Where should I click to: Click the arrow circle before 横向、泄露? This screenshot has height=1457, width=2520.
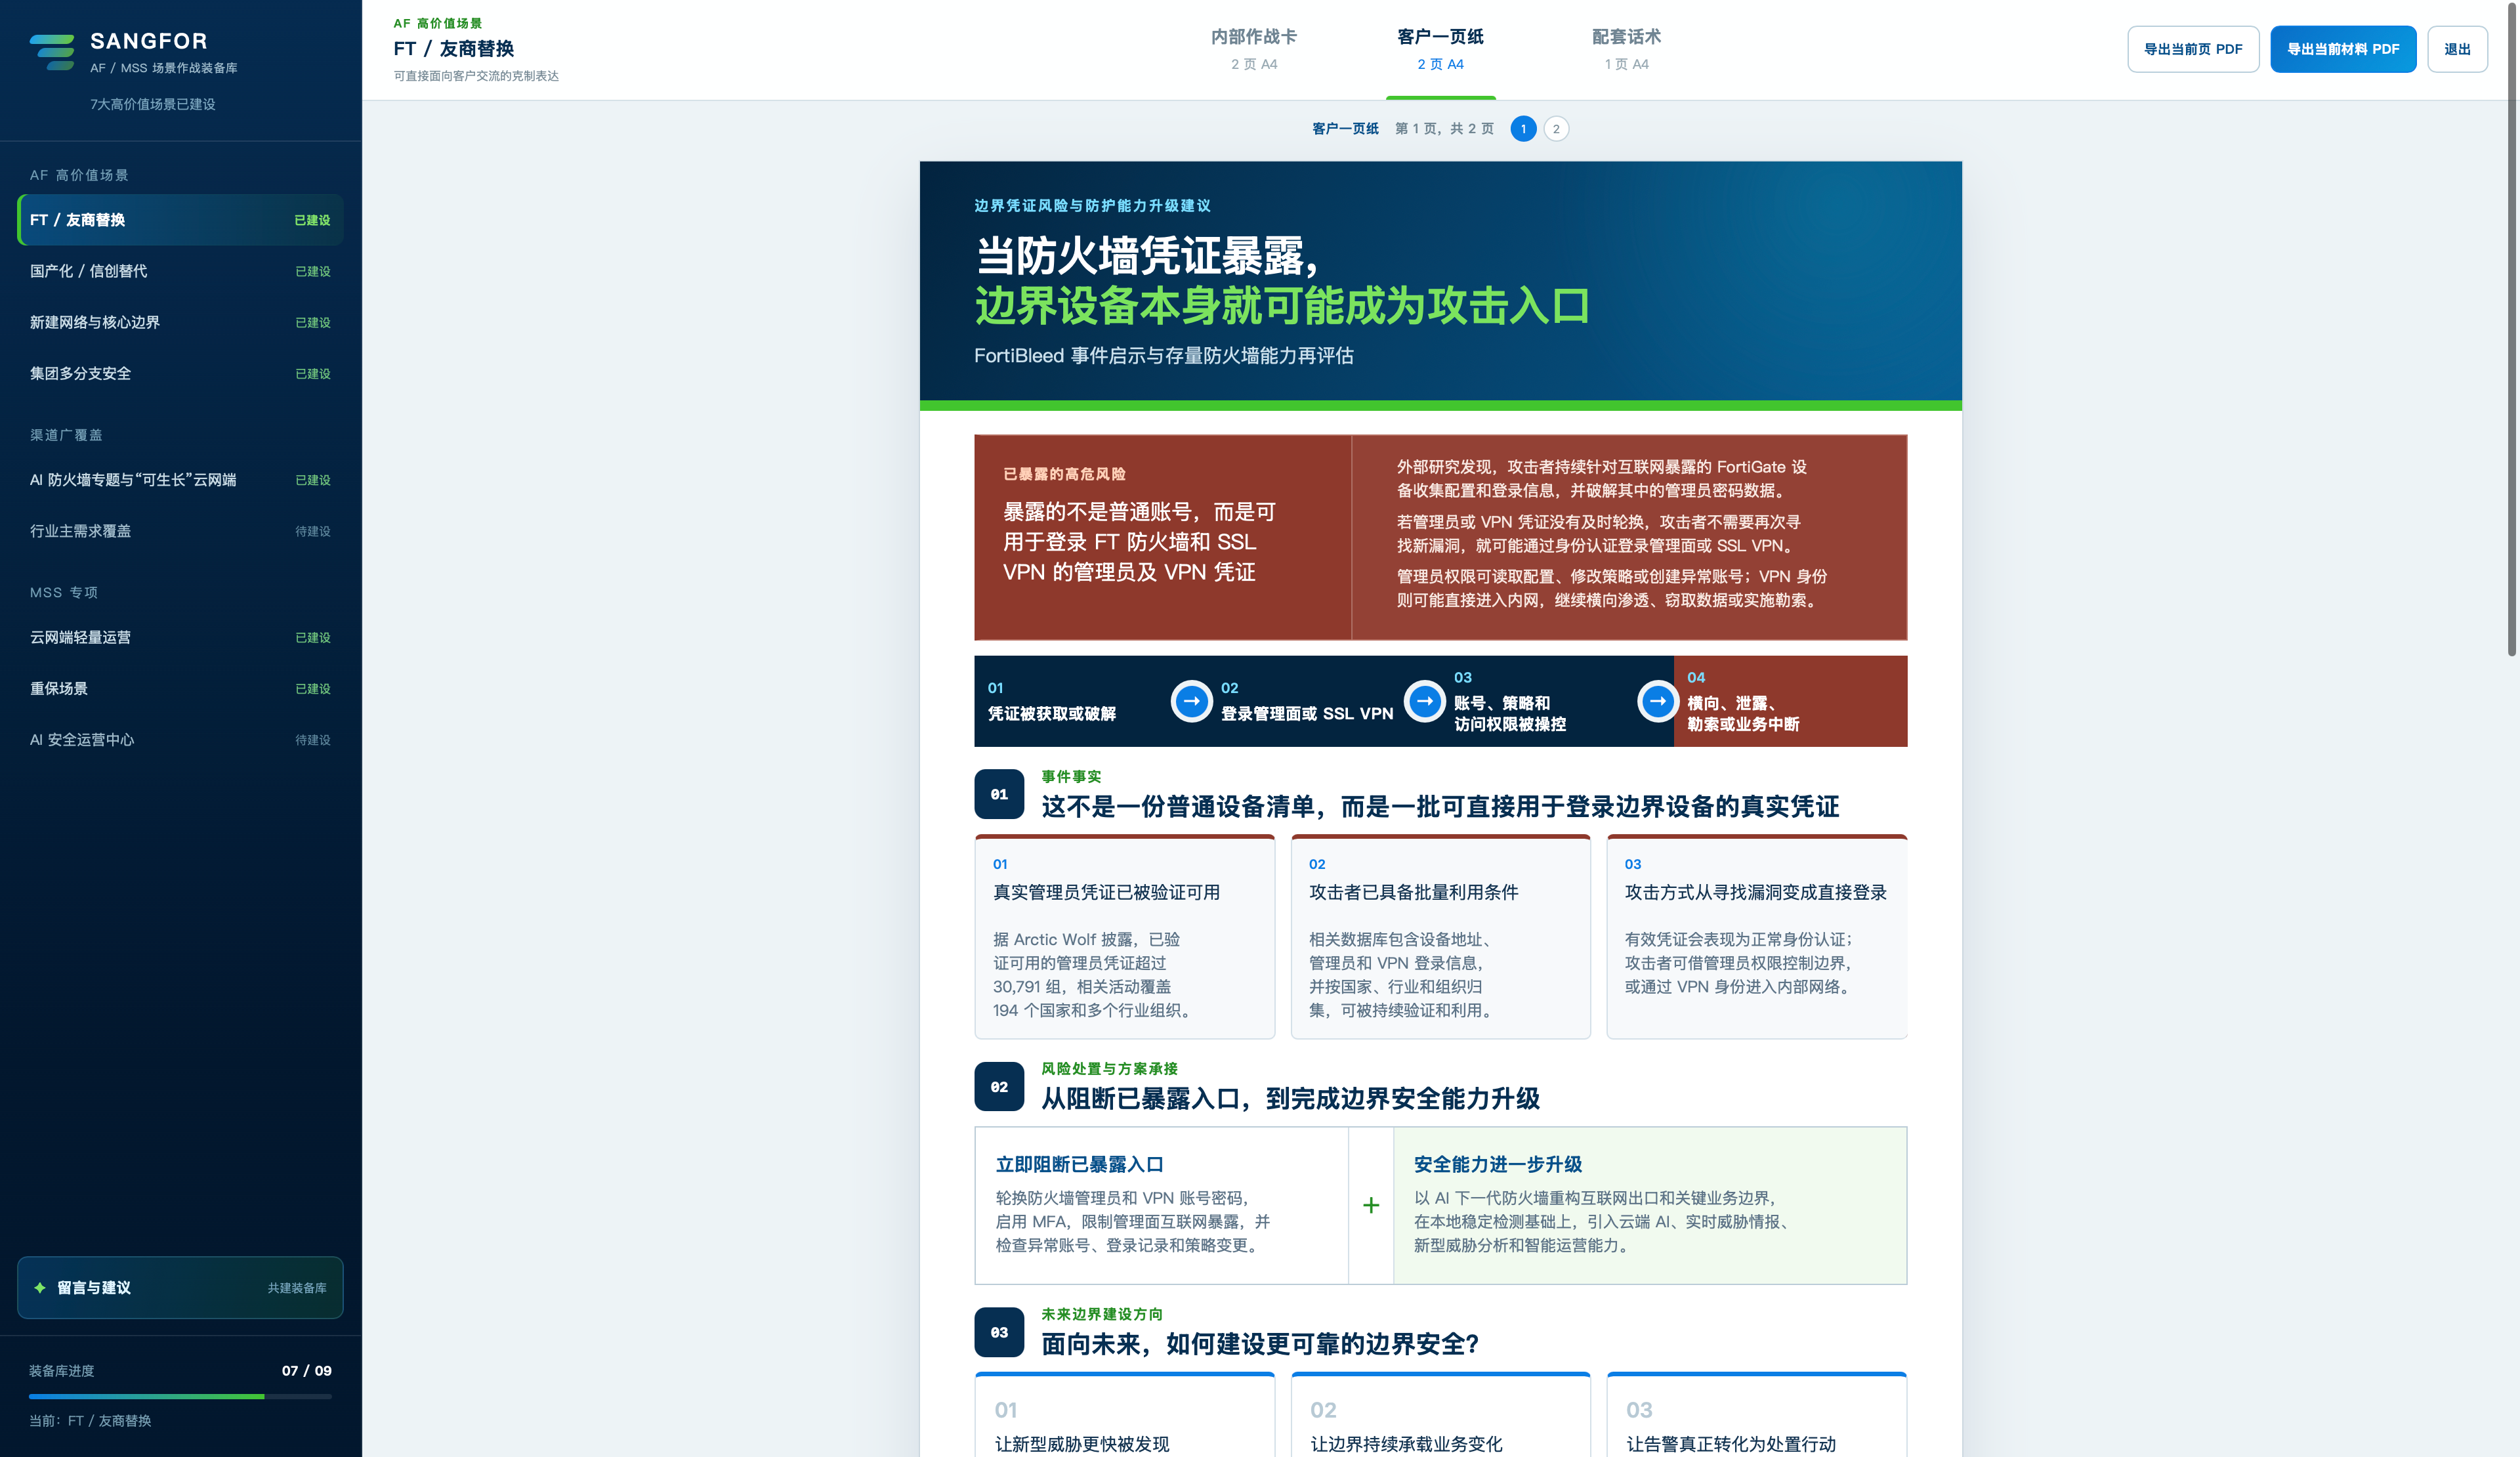1657,701
